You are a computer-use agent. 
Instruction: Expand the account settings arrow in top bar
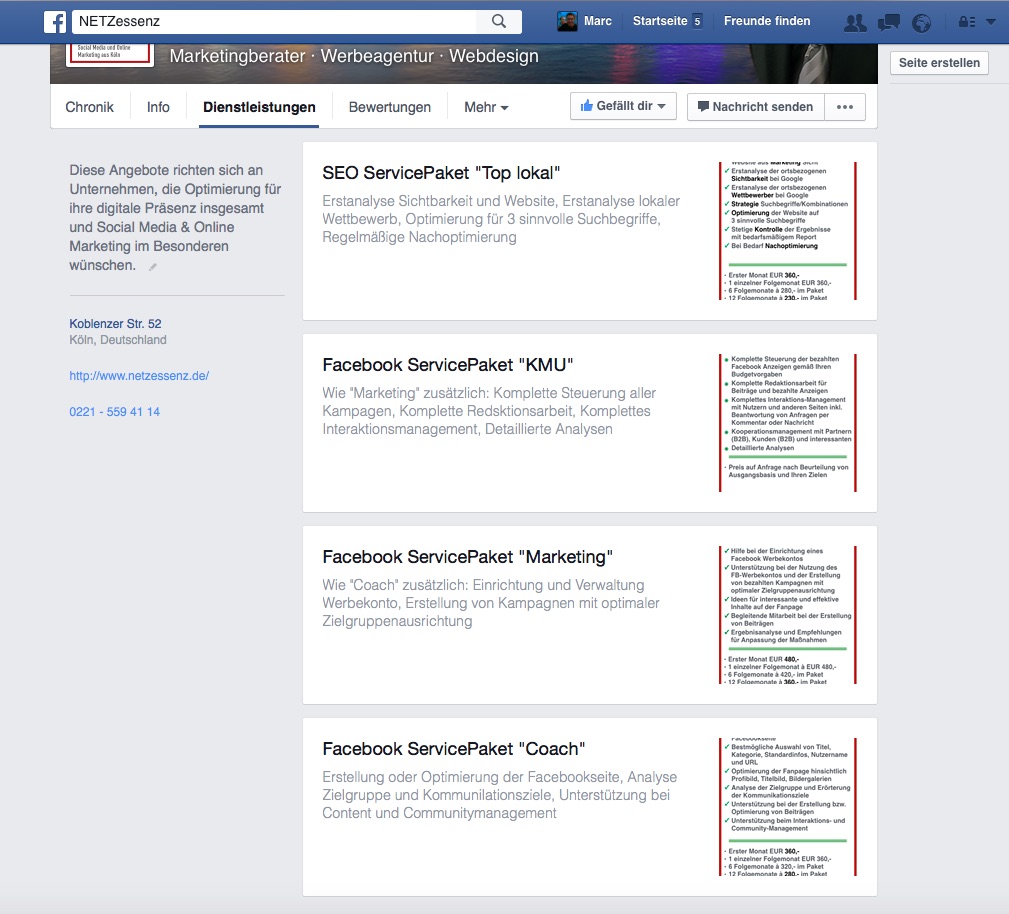point(991,22)
